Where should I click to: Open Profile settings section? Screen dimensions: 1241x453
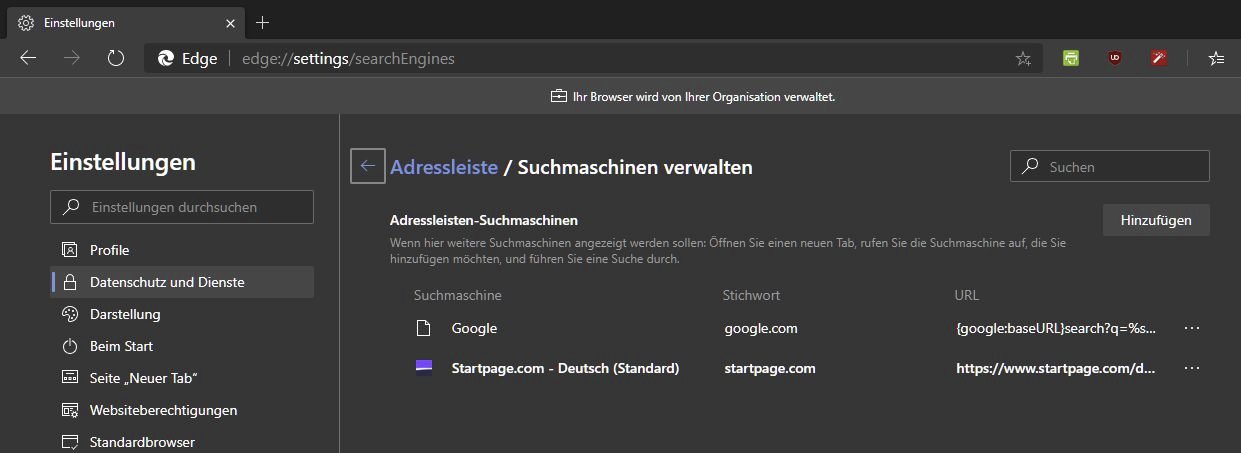click(182, 250)
